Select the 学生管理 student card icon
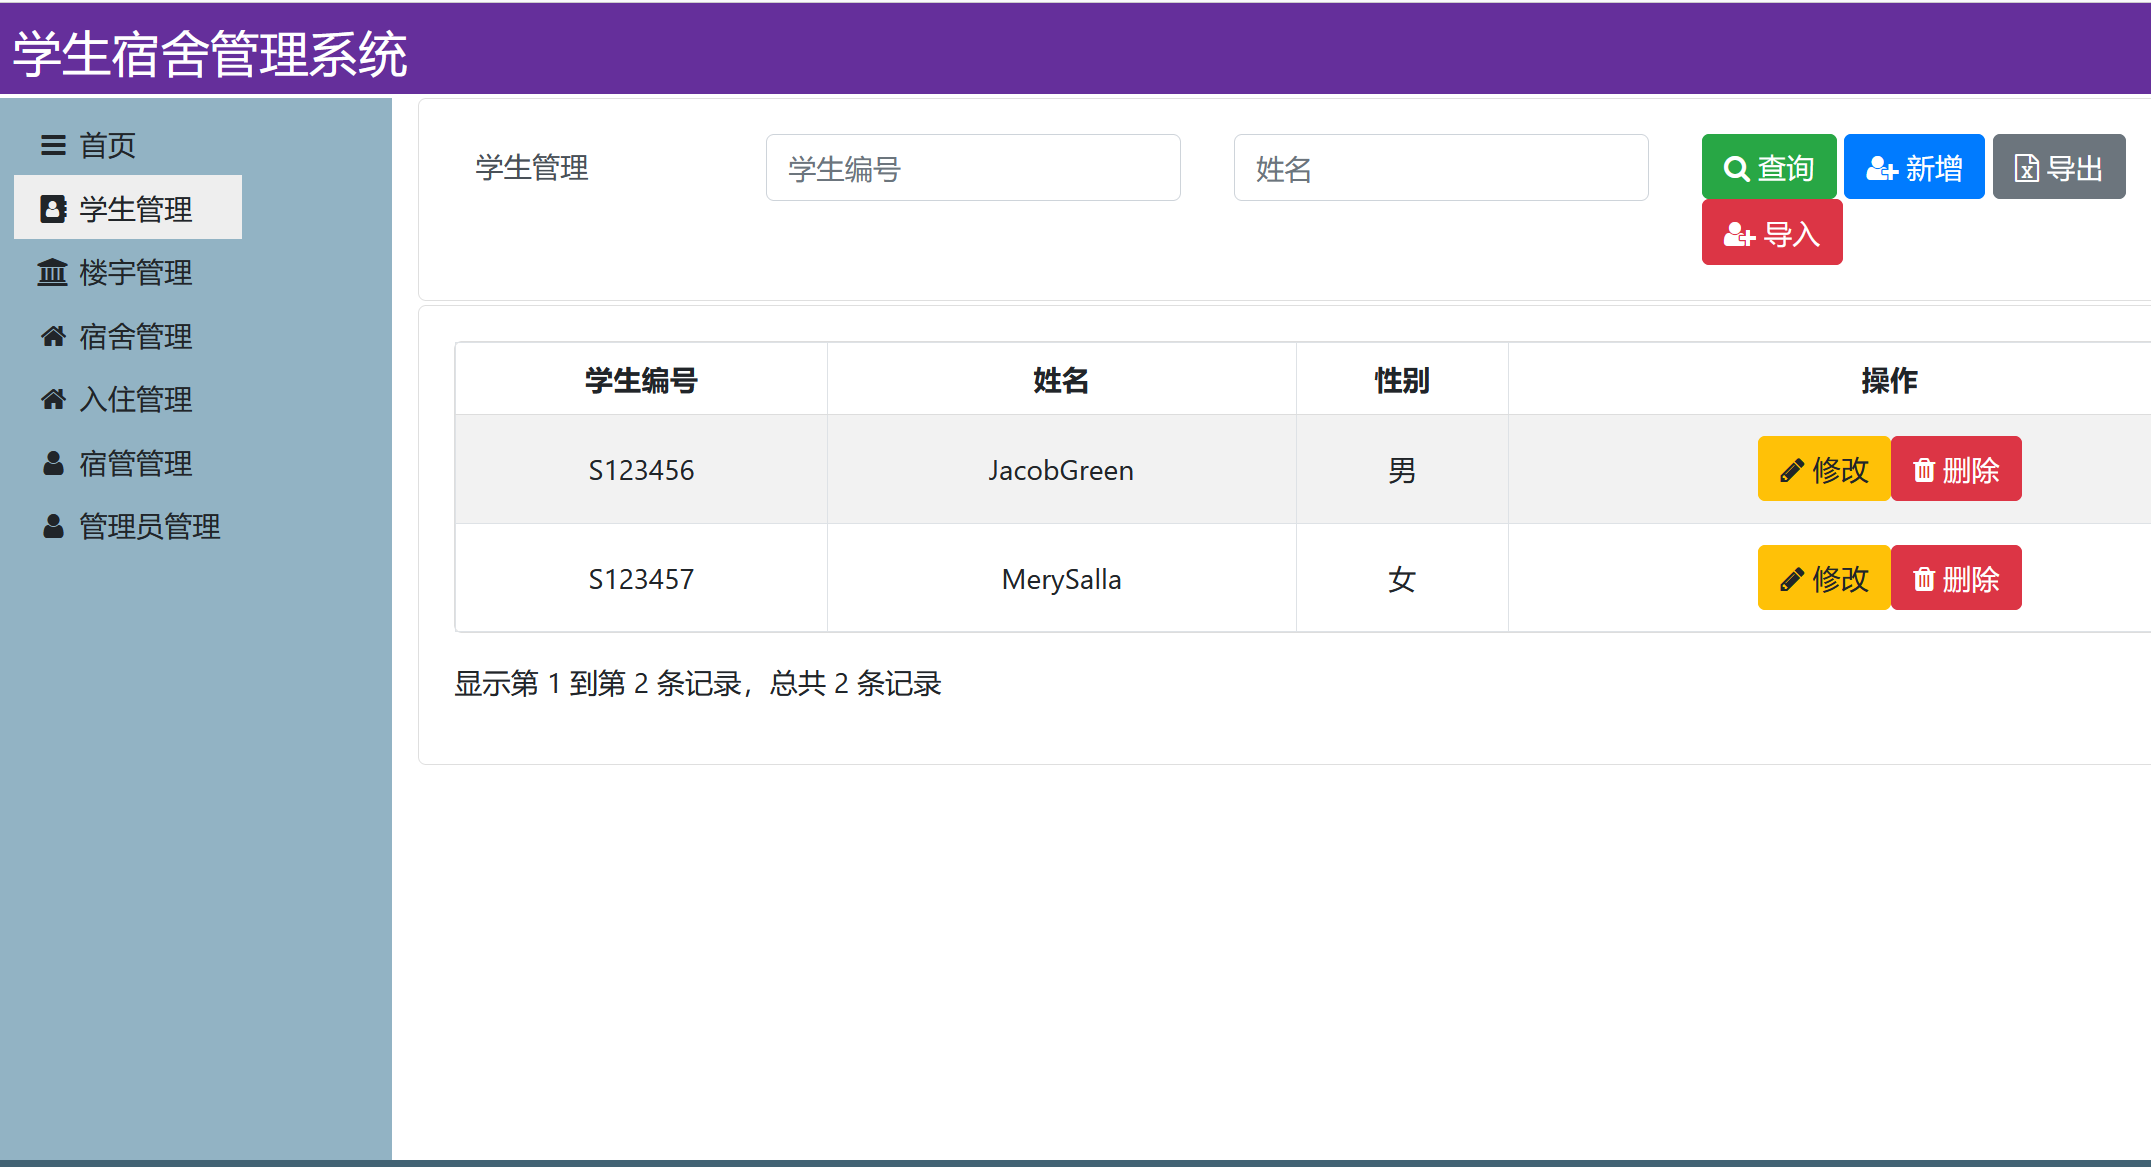 click(52, 208)
